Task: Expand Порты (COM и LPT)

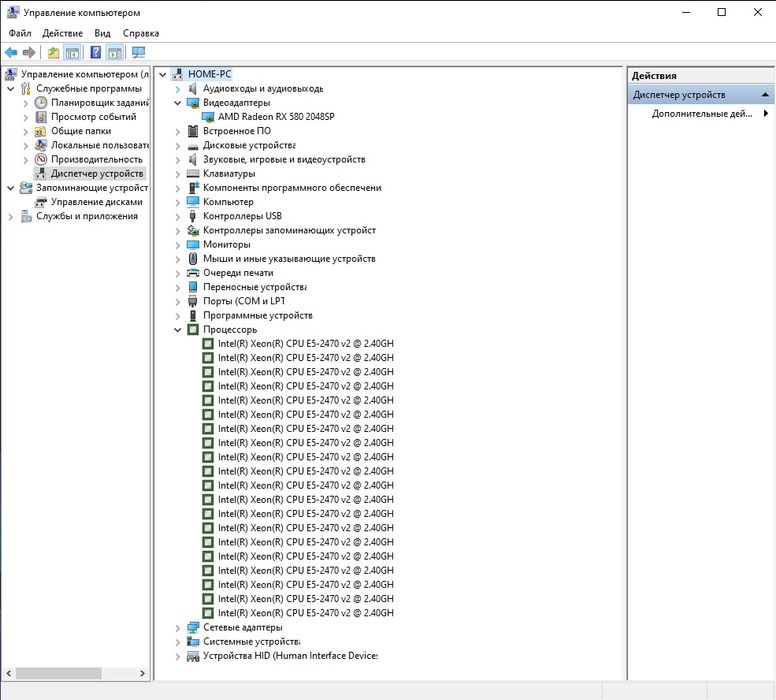Action: point(178,301)
